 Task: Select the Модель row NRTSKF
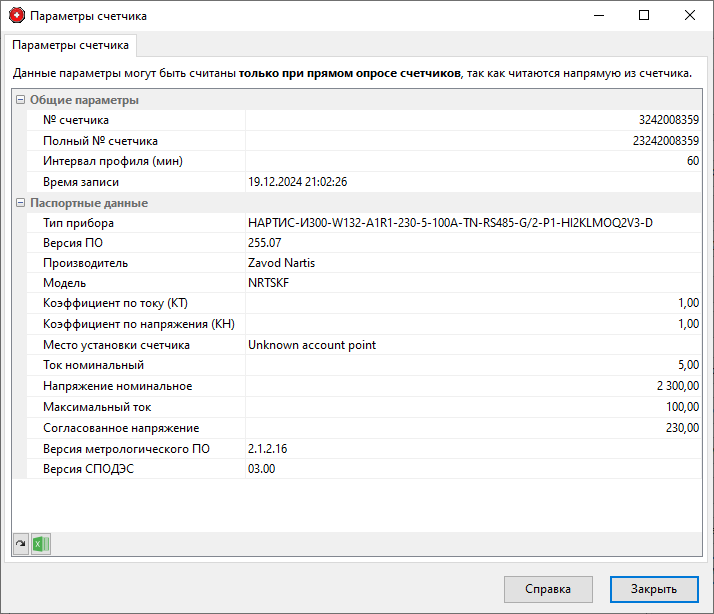[x=364, y=283]
